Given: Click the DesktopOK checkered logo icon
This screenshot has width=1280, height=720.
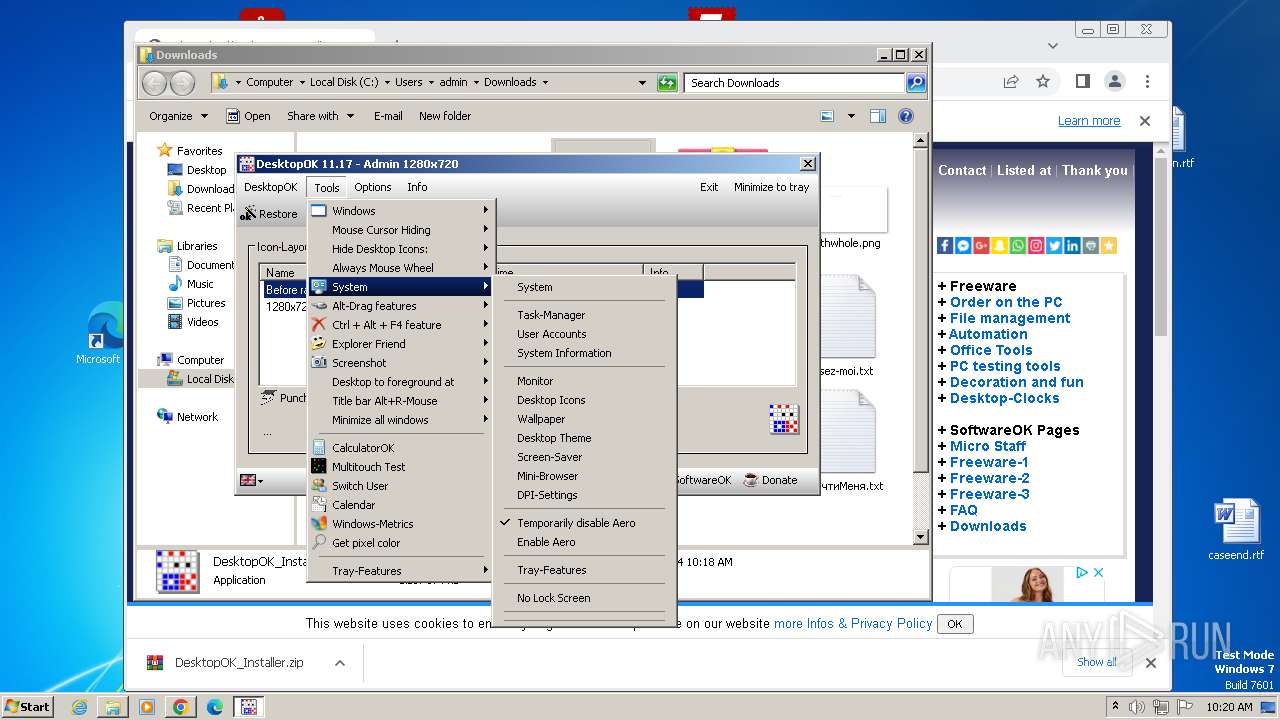Looking at the screenshot, I should click(x=784, y=419).
